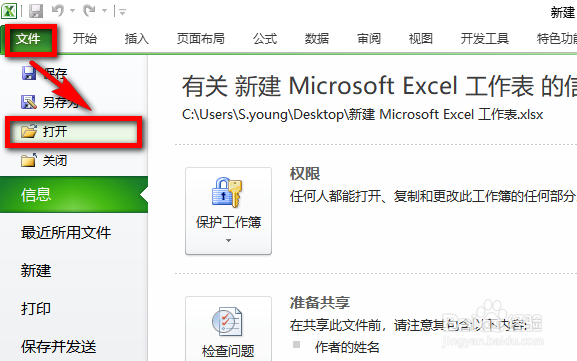577x361 pixels.
Task: Select the 信息 section in backstage menu
Action: click(74, 195)
